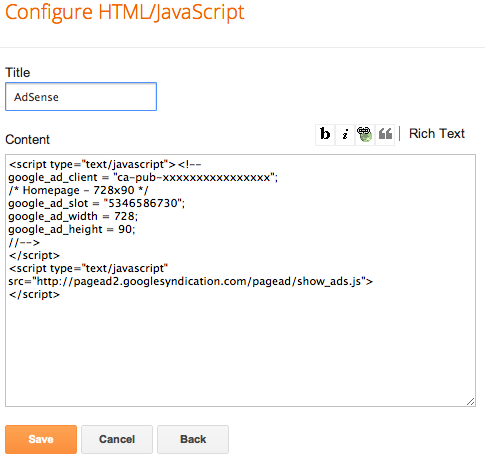
Task: Click the textarea resize handle
Action: click(x=470, y=402)
